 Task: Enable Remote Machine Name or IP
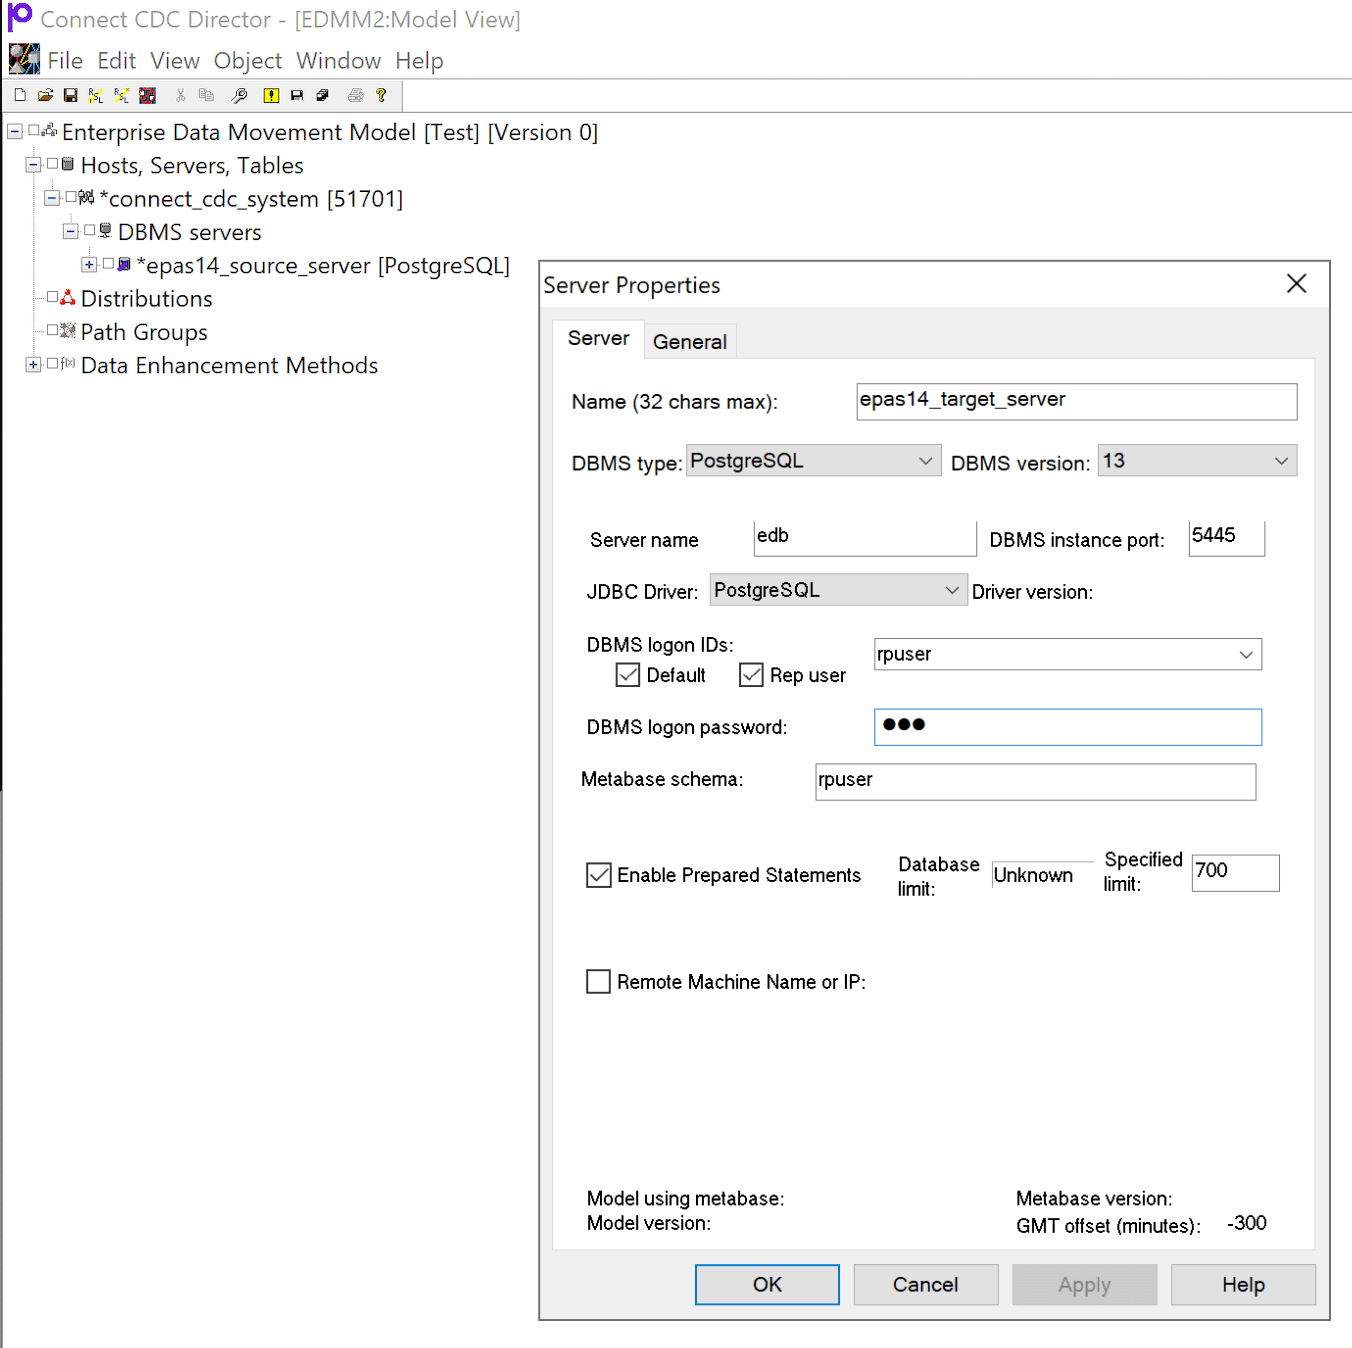(598, 981)
